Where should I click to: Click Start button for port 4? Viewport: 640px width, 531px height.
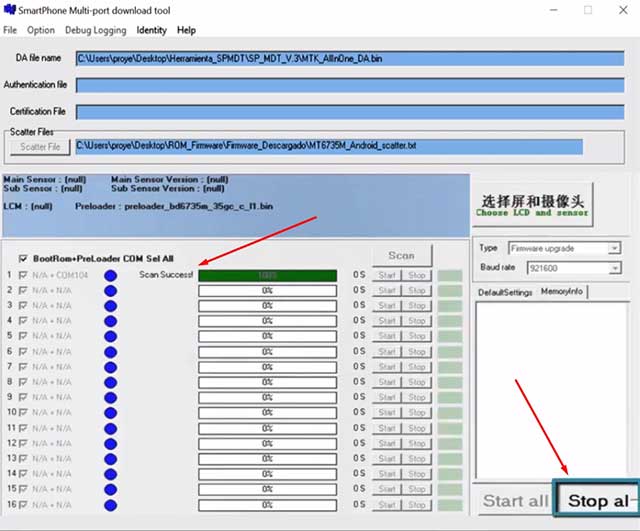coord(387,321)
